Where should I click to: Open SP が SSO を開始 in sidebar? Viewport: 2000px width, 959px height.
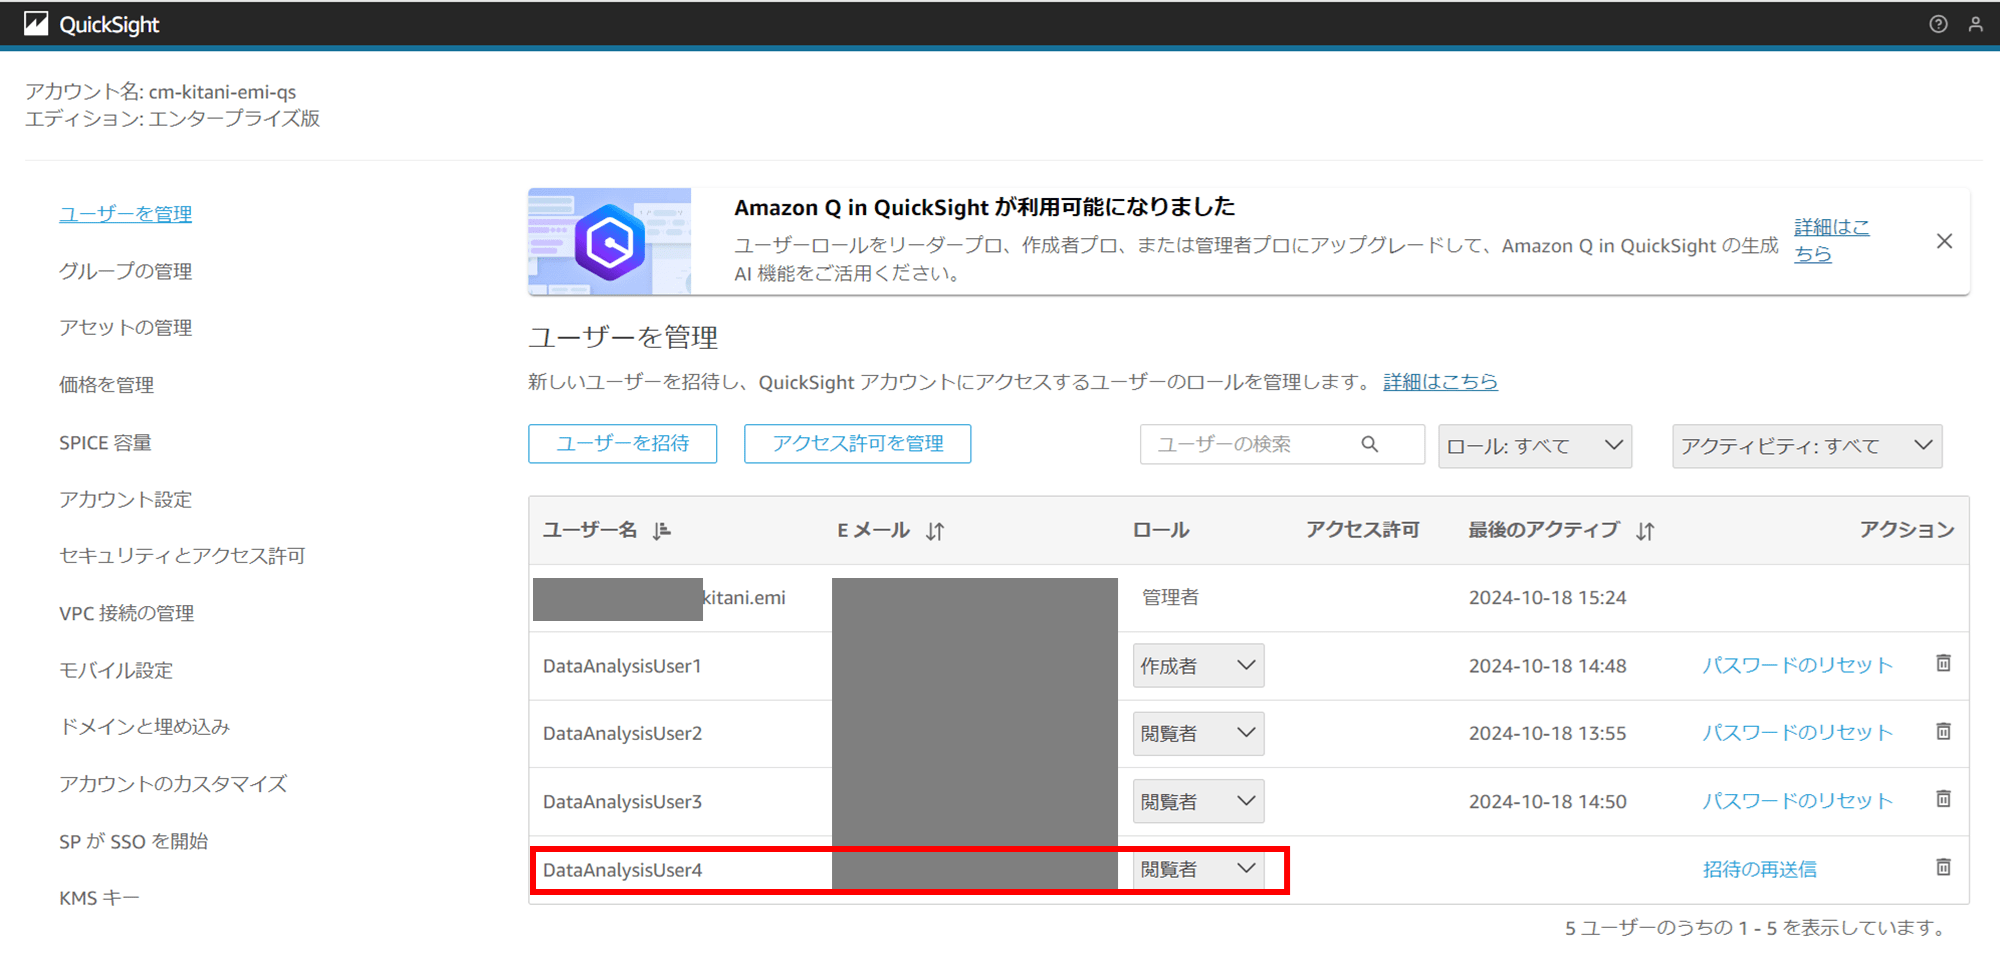tap(133, 841)
